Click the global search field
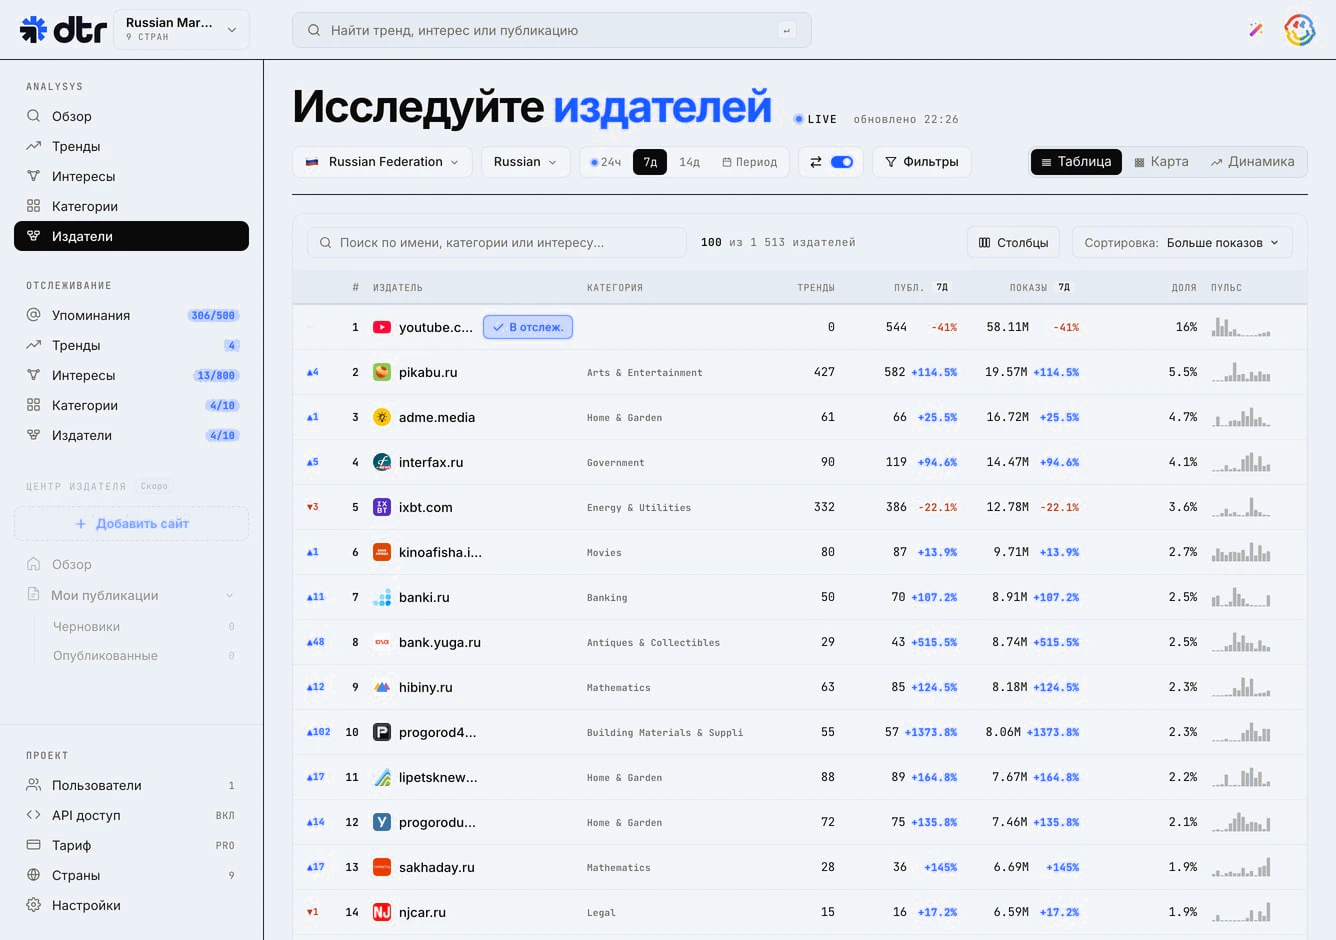This screenshot has width=1336, height=940. tap(551, 30)
